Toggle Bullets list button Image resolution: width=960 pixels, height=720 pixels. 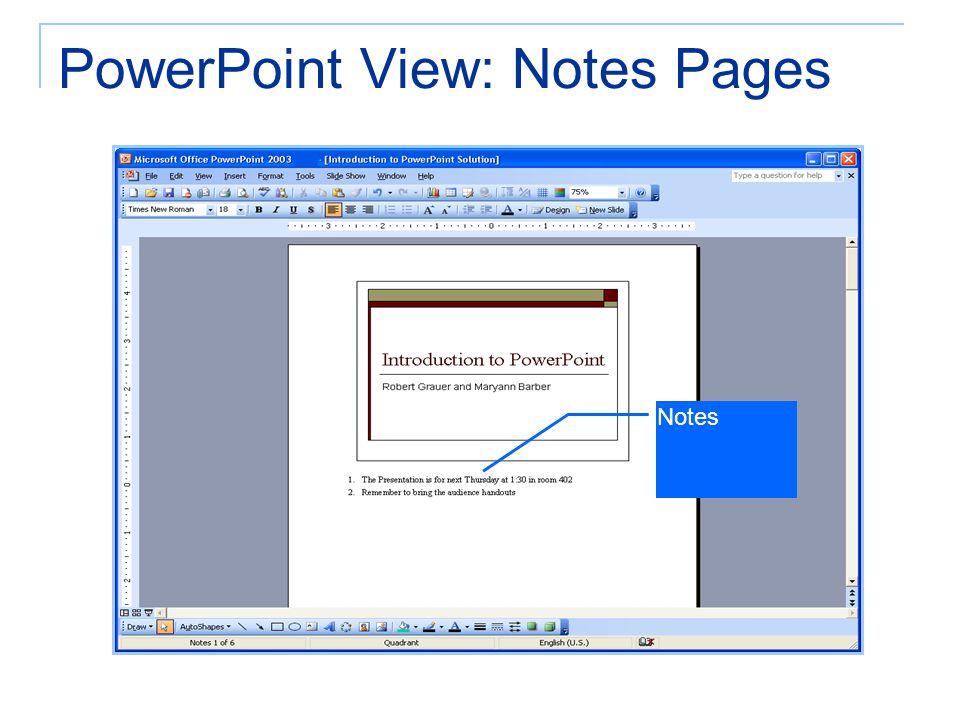[x=407, y=209]
